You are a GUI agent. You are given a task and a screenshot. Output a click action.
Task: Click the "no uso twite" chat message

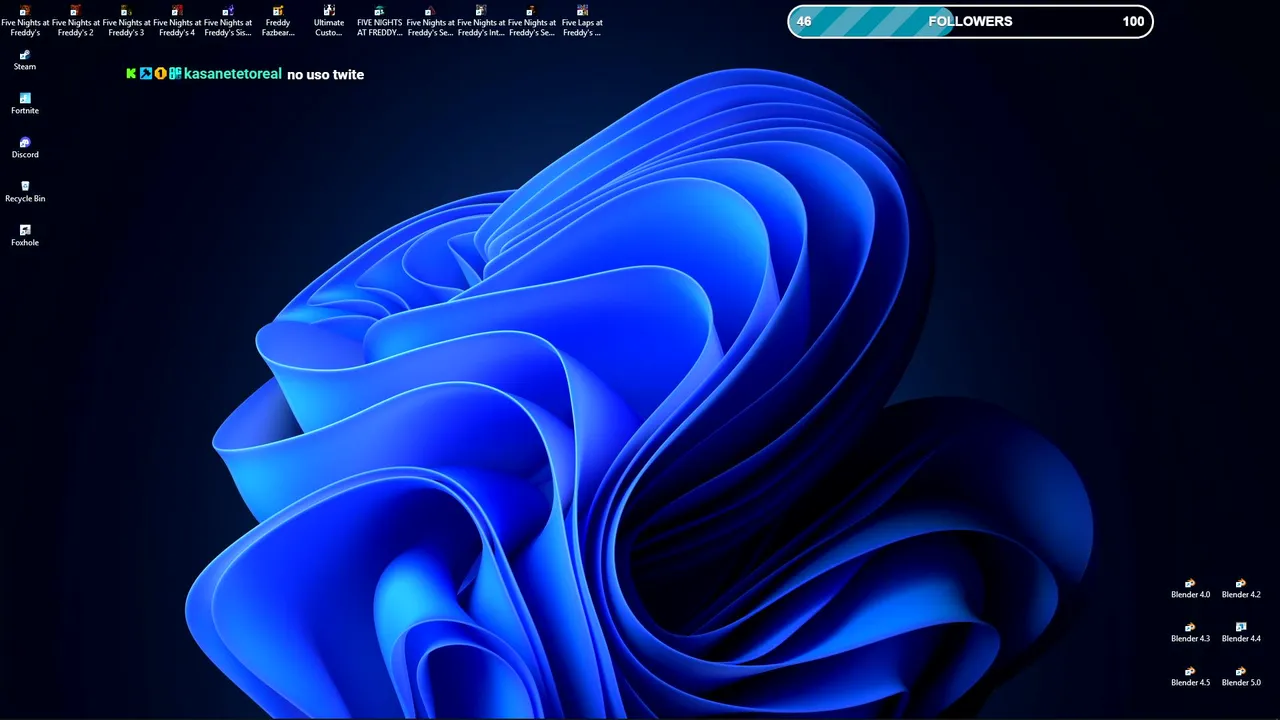point(325,75)
